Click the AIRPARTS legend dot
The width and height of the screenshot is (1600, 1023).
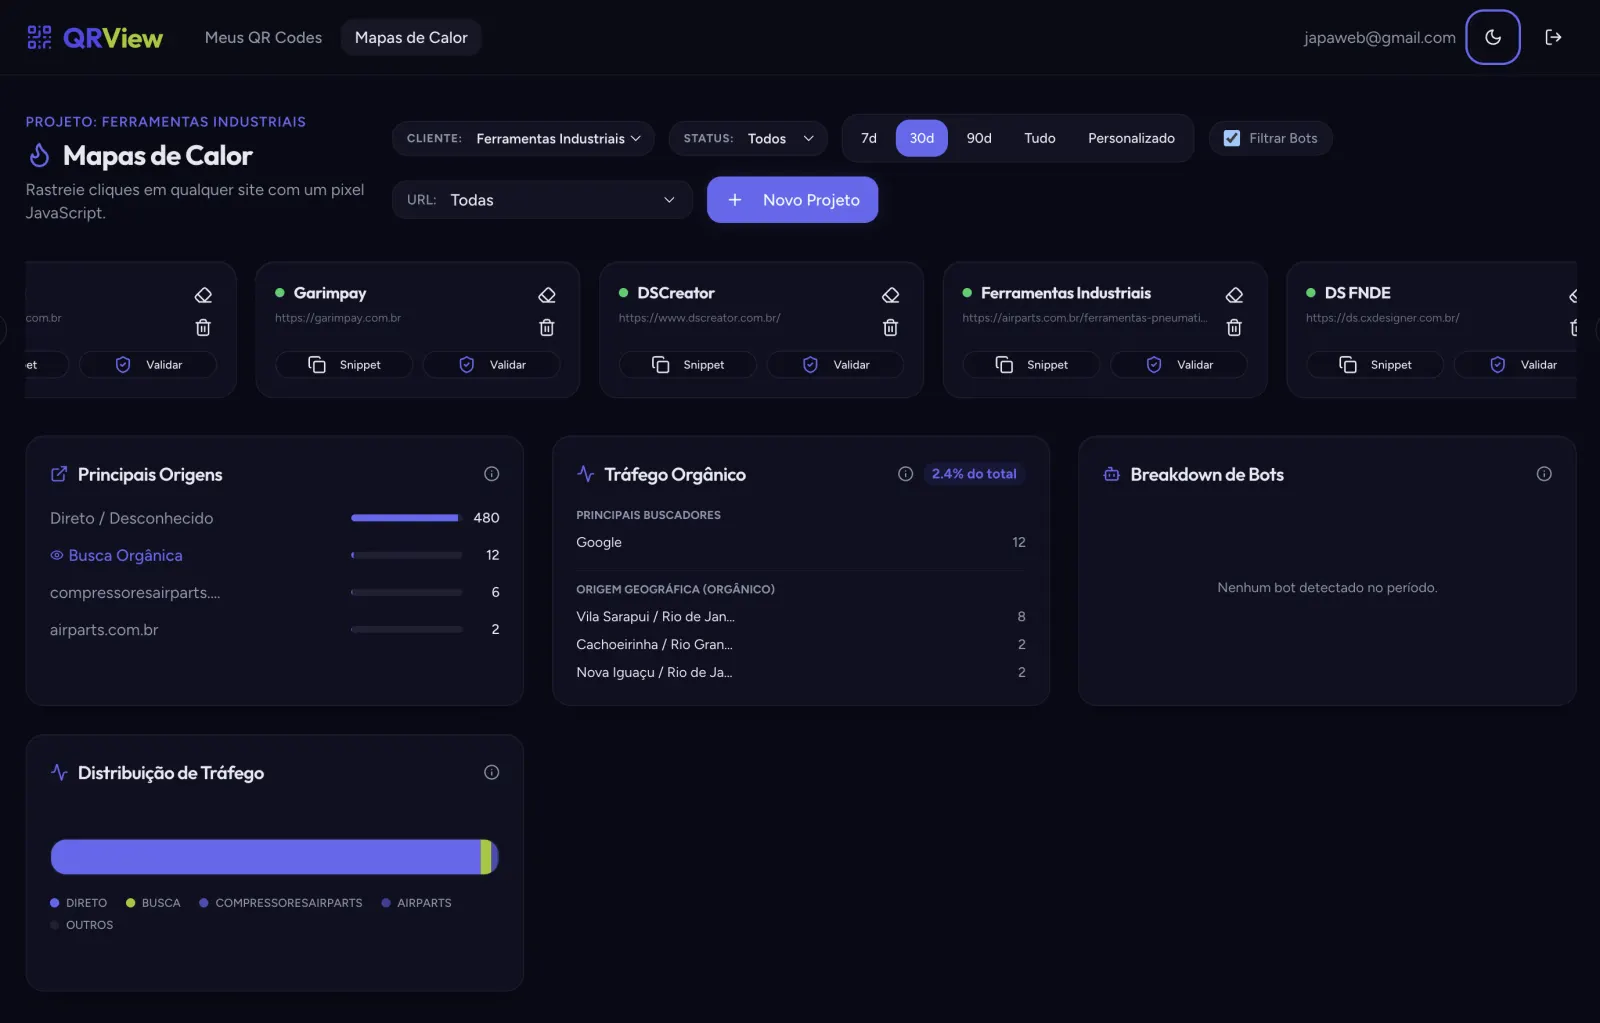(386, 903)
